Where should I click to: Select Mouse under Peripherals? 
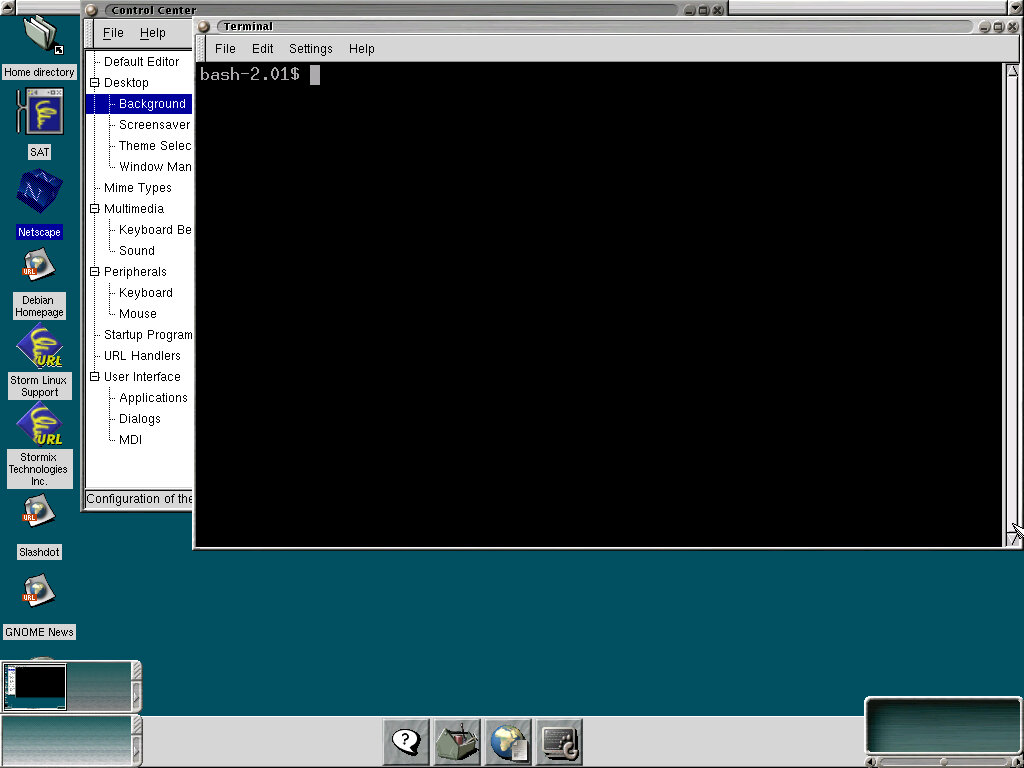click(138, 314)
